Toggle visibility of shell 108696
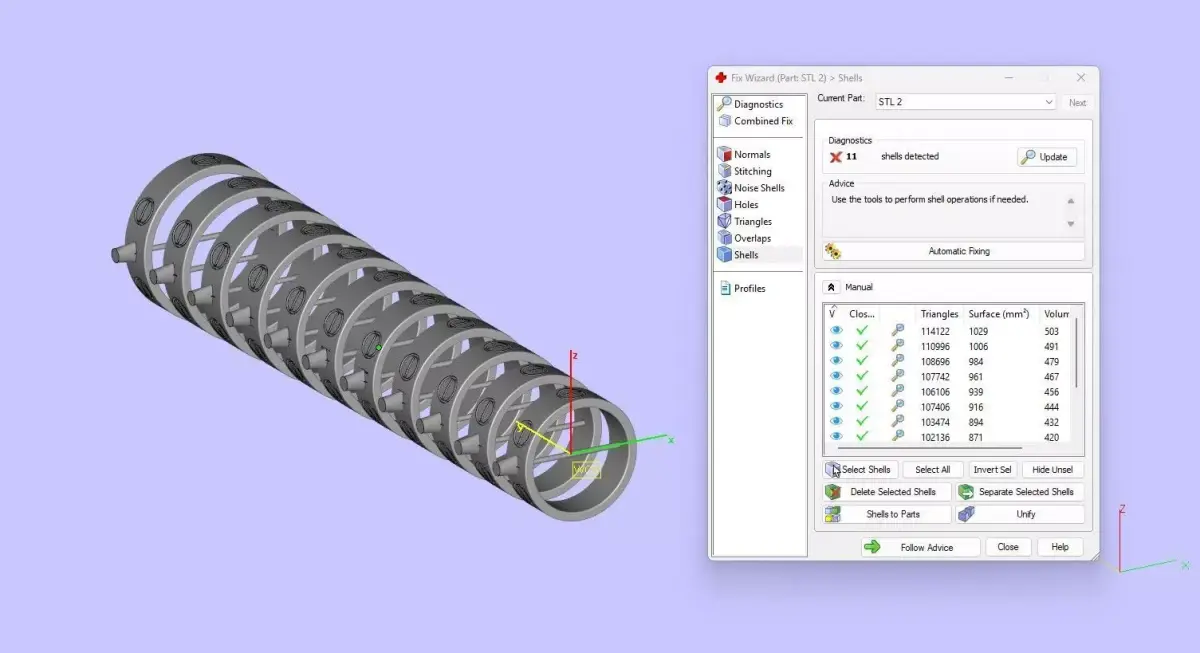The height and width of the screenshot is (653, 1200). (836, 361)
